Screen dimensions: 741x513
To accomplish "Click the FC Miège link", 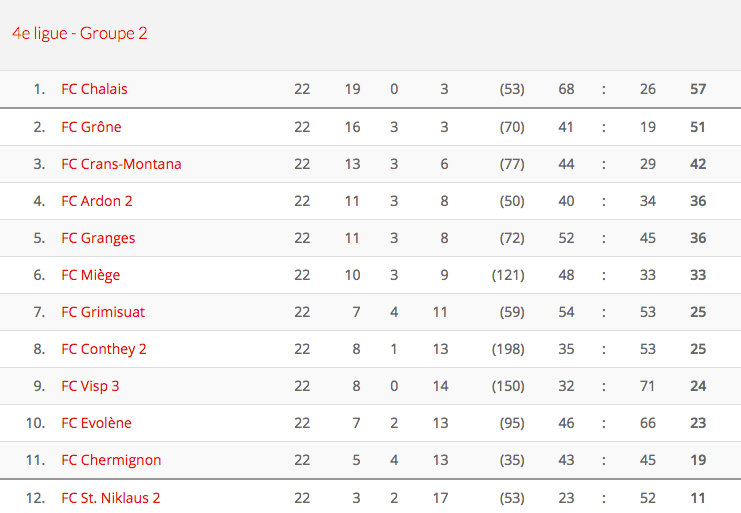I will click(90, 275).
